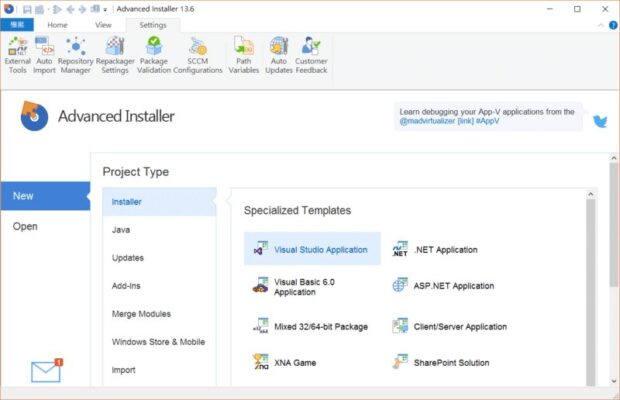The image size is (620, 400).
Task: Select the Mixed 32/64-bit Package template
Action: [x=310, y=326]
